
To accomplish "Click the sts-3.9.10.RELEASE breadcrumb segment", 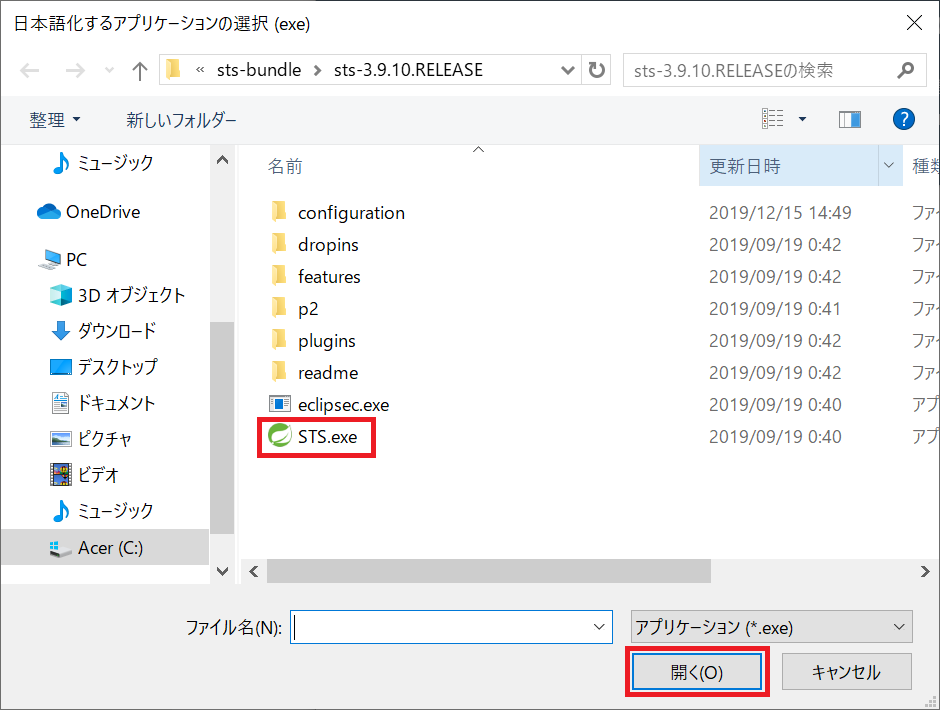I will [408, 70].
